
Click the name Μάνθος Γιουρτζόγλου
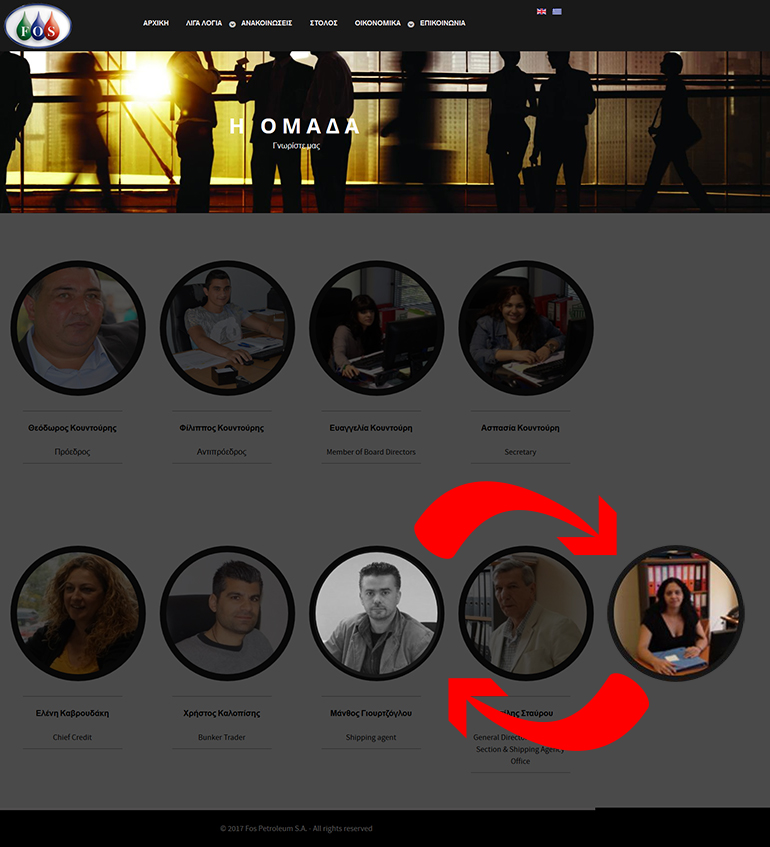(x=371, y=713)
